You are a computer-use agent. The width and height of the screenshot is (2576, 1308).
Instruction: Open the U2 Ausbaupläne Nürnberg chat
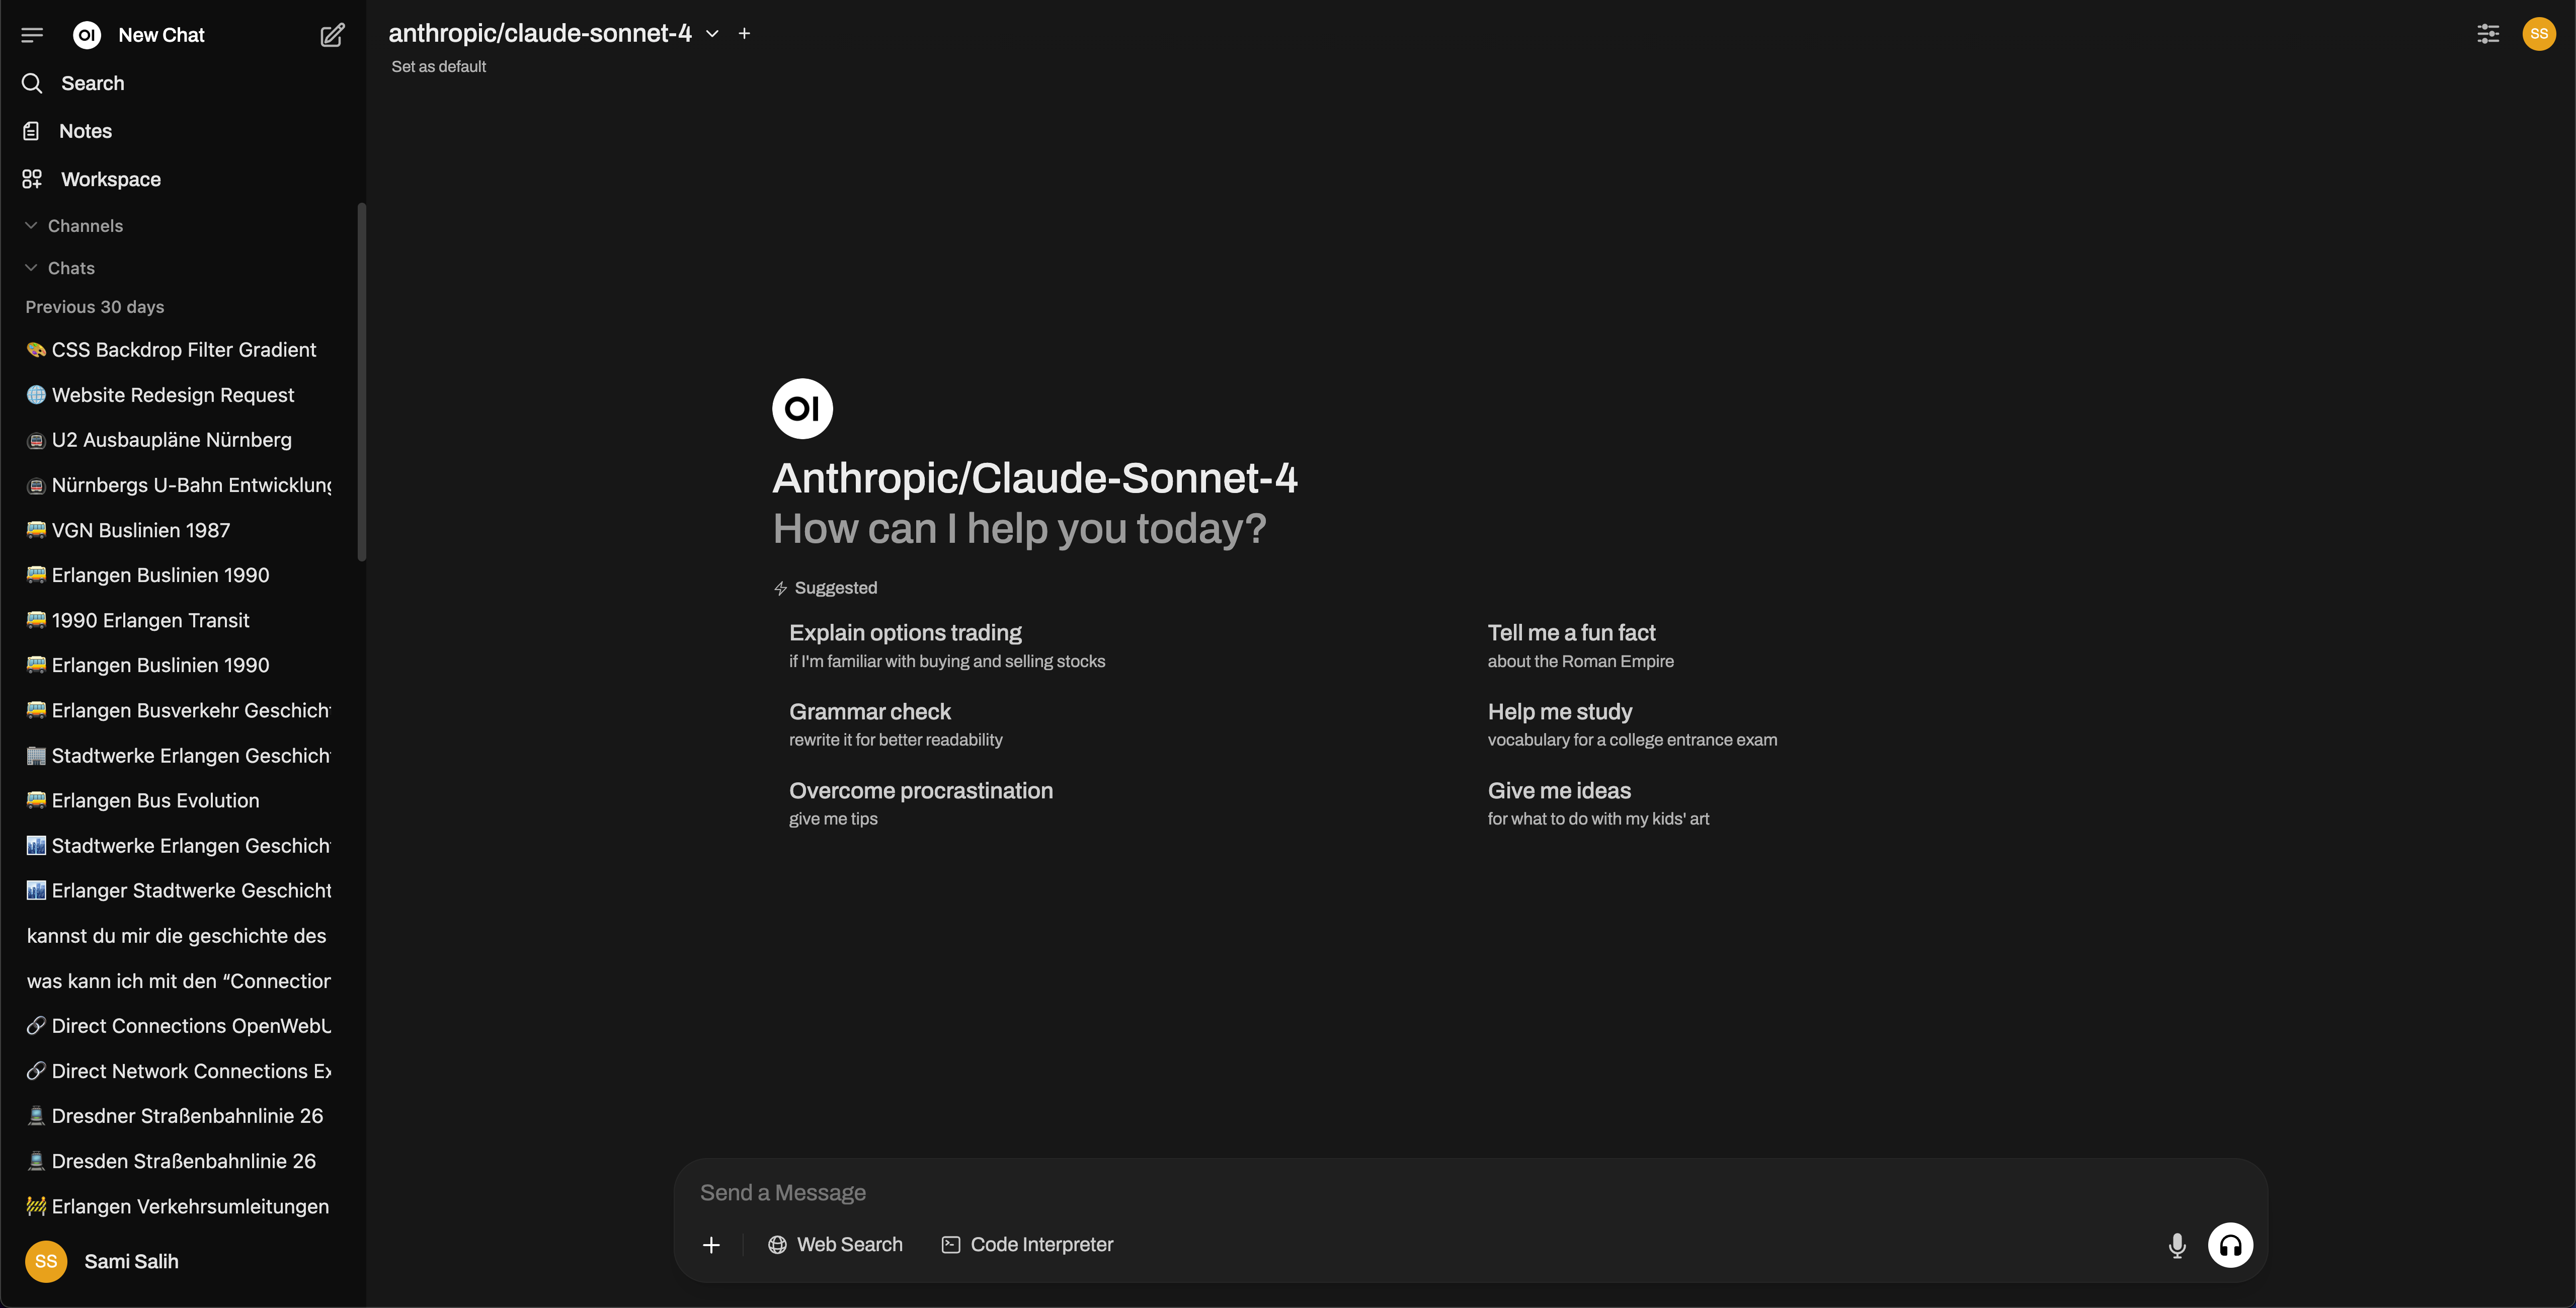178,440
